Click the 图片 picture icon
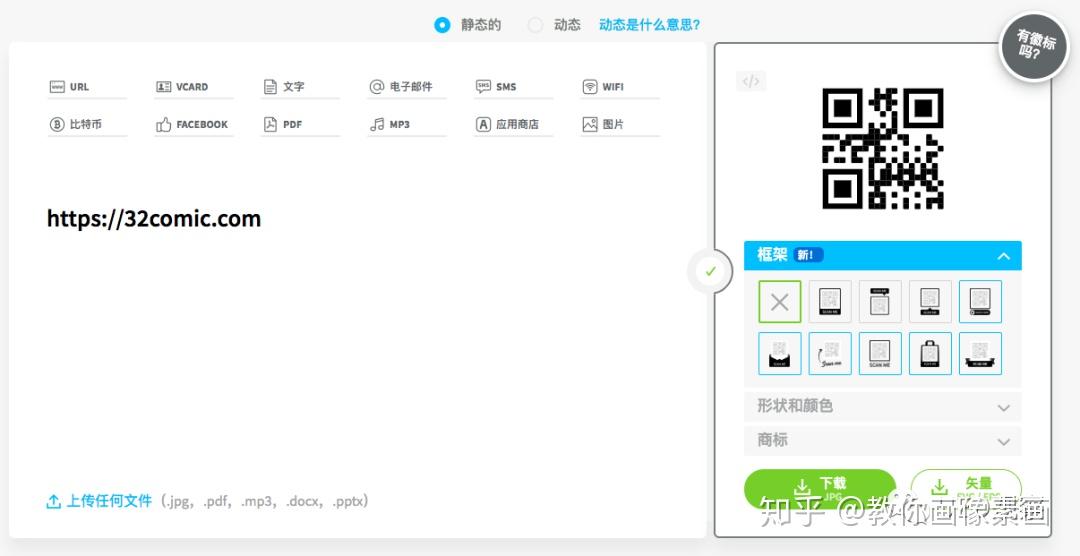The image size is (1080, 556). [590, 125]
